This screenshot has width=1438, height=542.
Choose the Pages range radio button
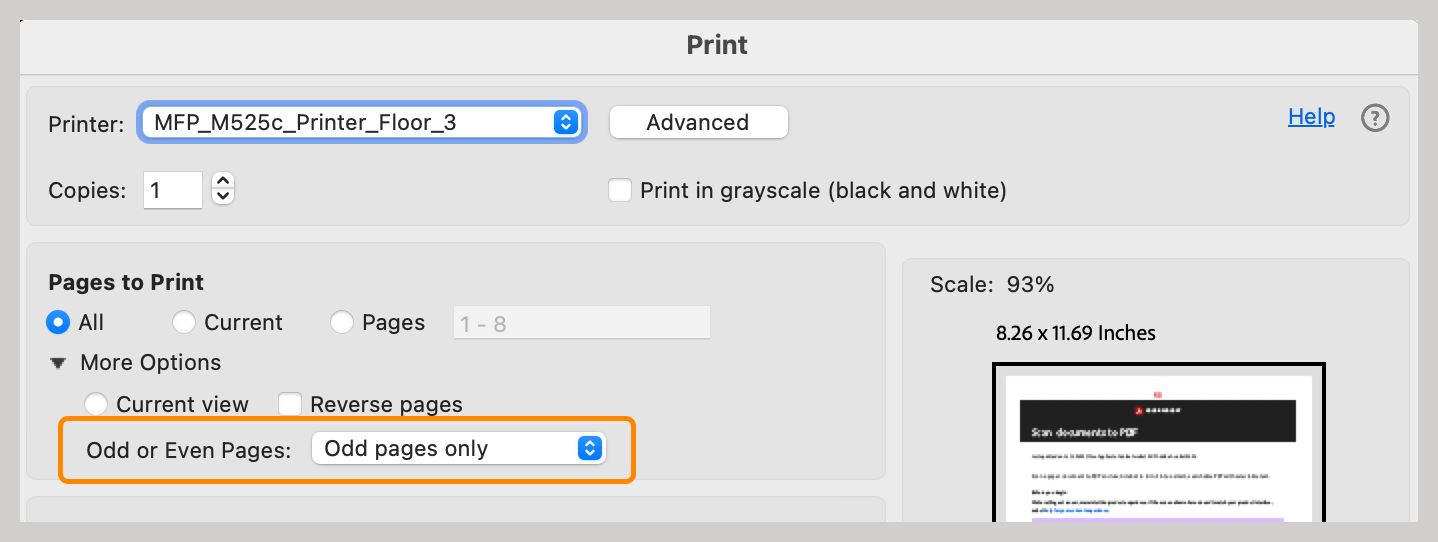(342, 323)
